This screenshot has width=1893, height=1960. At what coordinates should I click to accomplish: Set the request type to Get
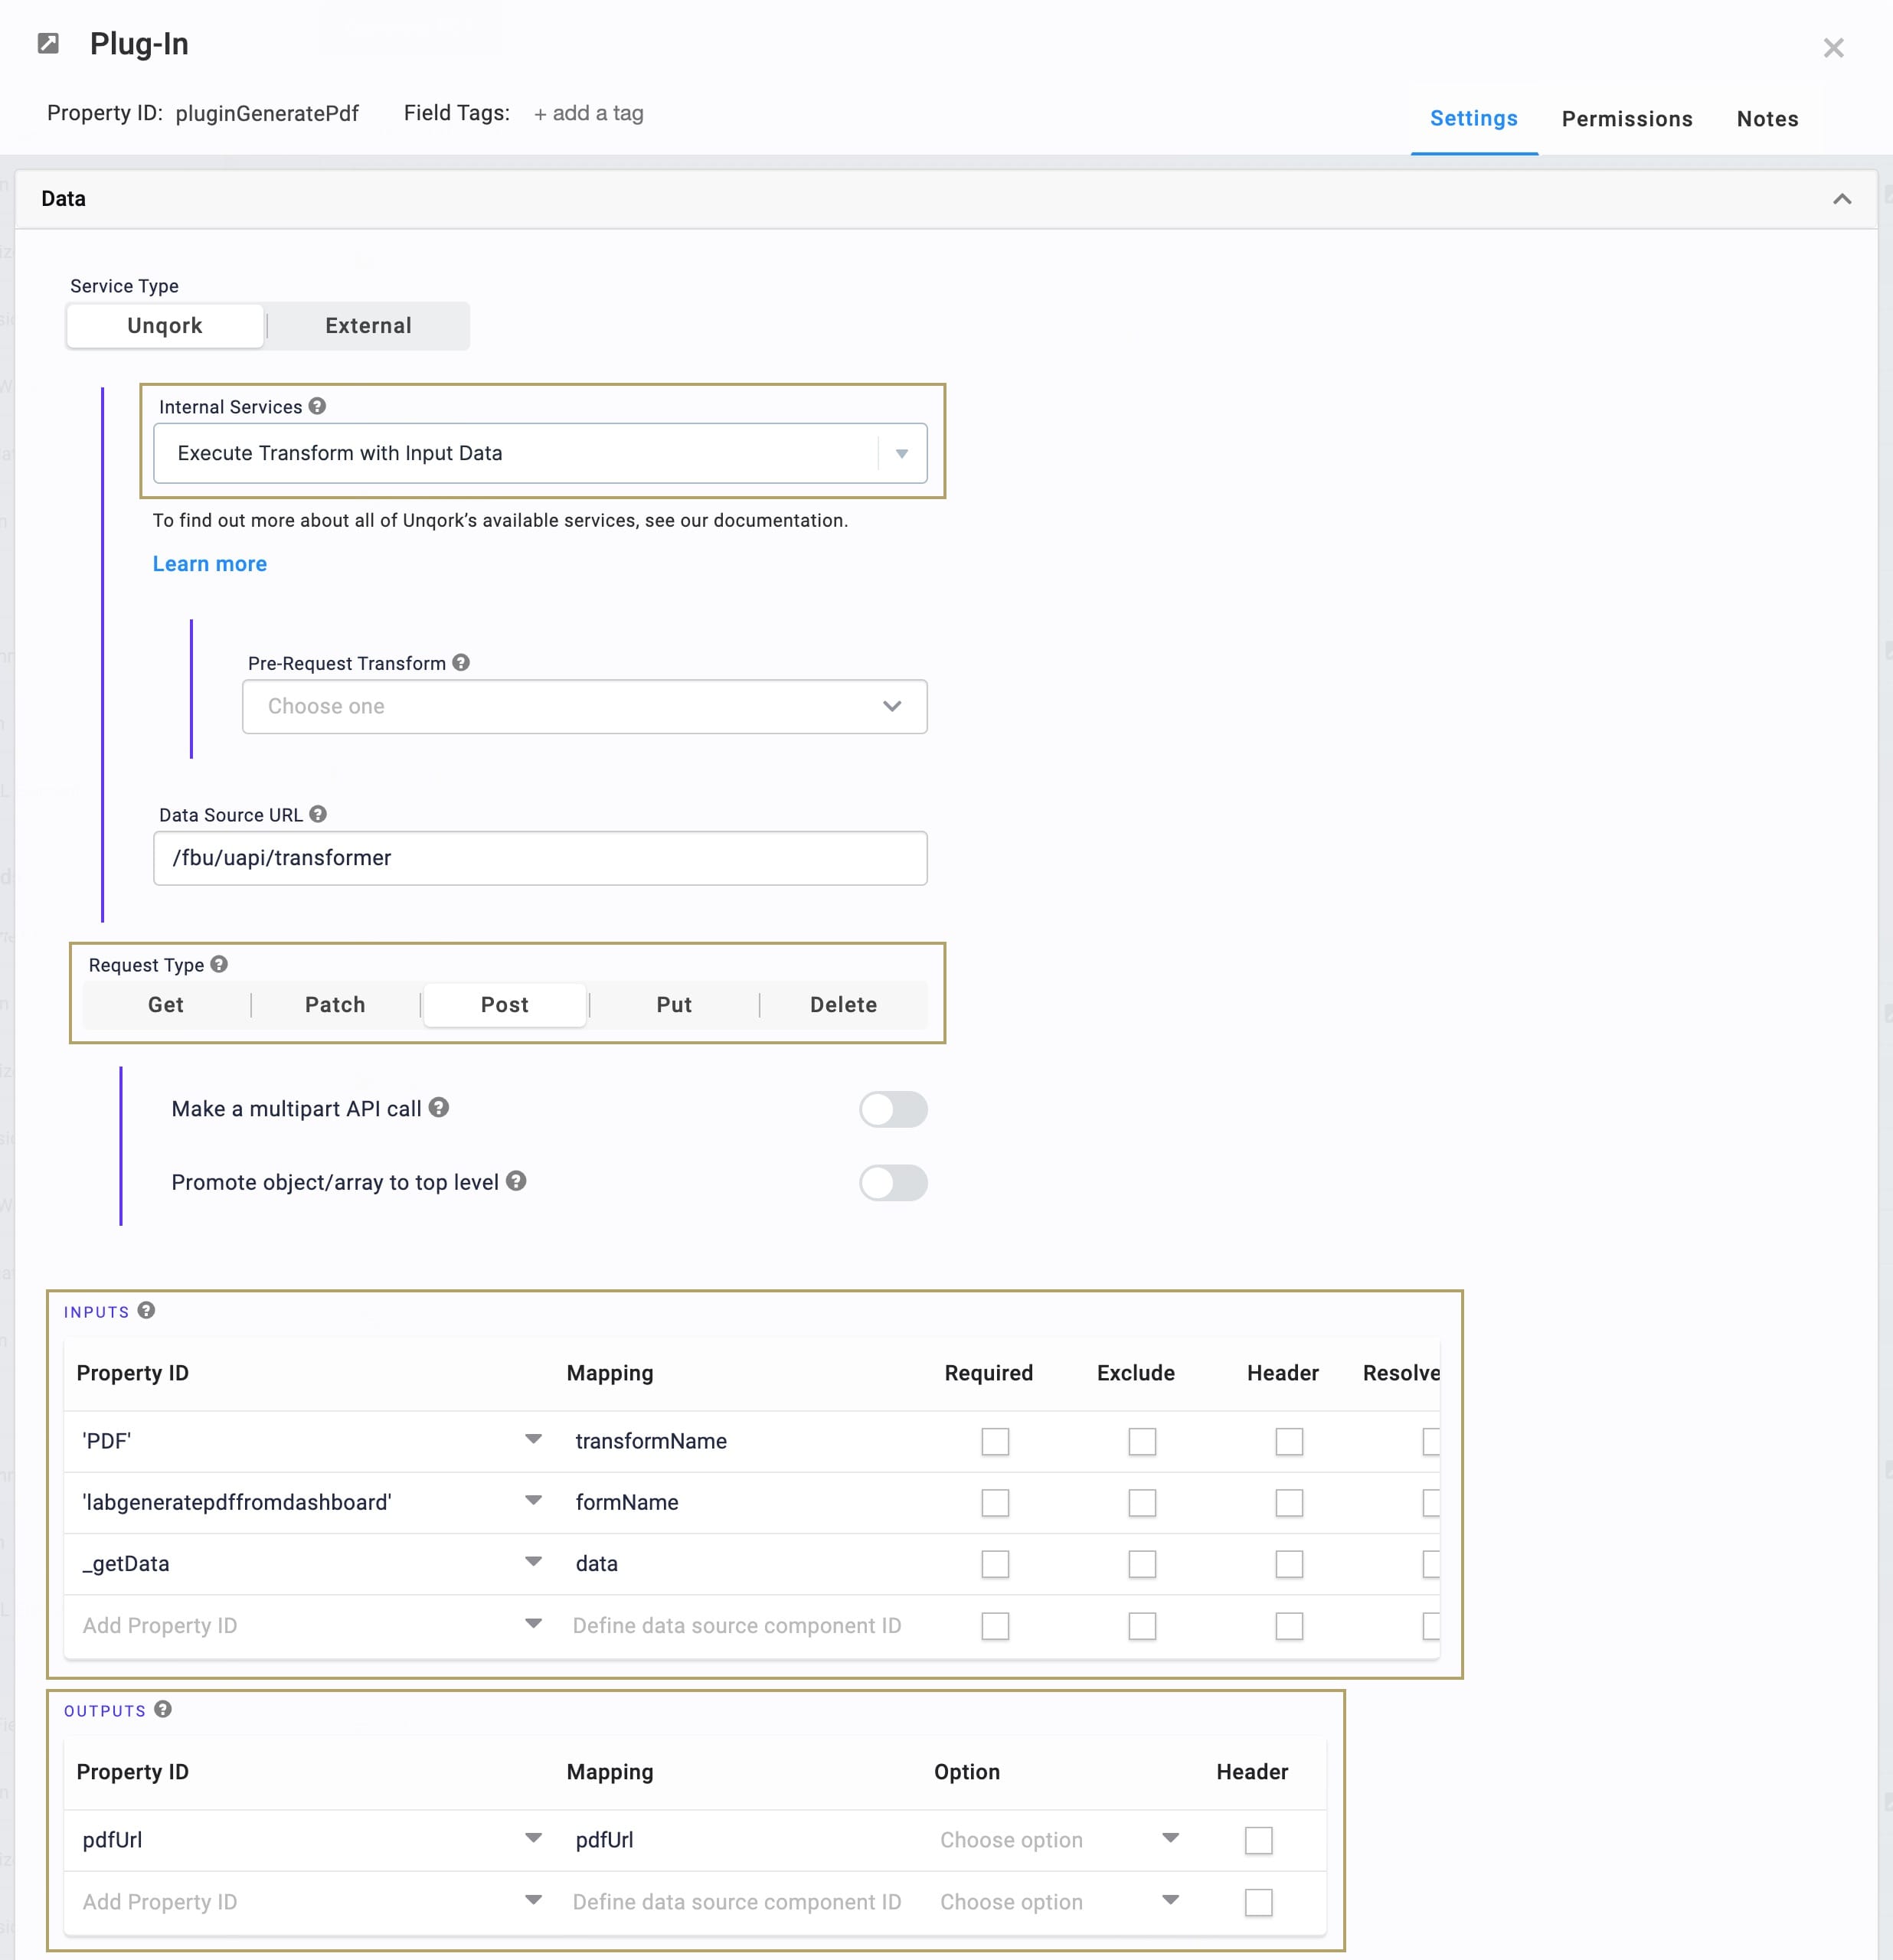coord(166,1005)
